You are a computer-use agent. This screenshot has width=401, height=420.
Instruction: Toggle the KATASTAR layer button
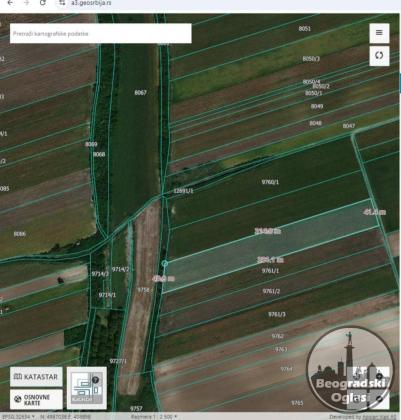pyautogui.click(x=36, y=377)
